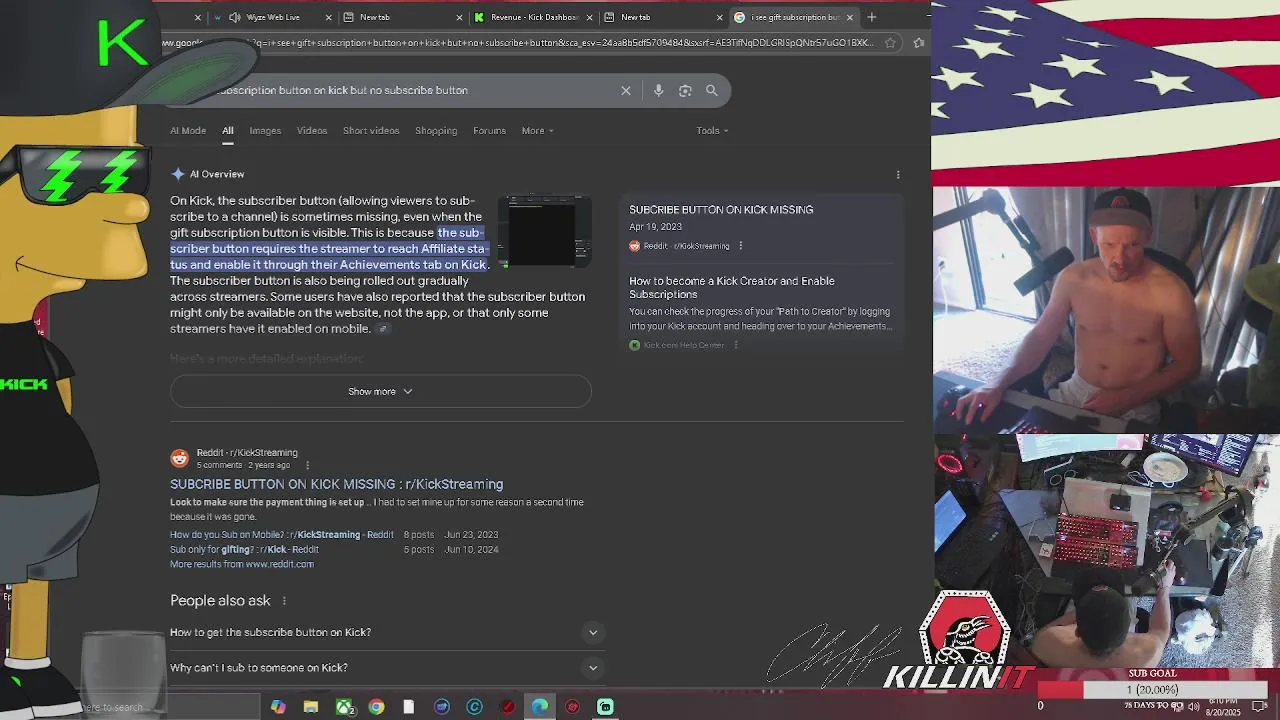Screen dimensions: 1280x720
Task: Open a new browser tab
Action: pyautogui.click(x=872, y=17)
